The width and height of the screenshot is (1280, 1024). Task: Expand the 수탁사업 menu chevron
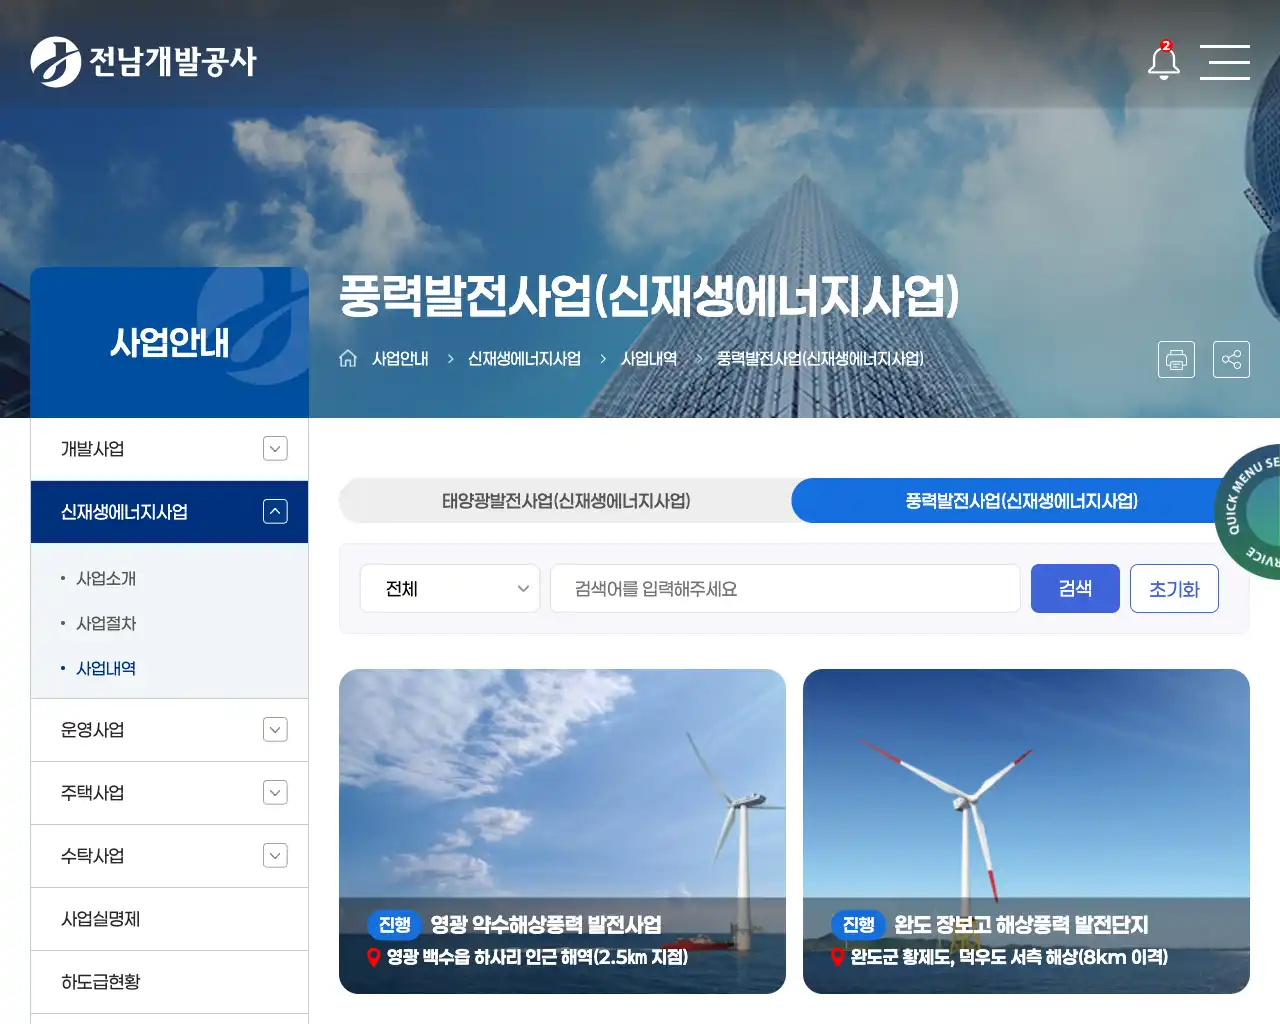275,856
